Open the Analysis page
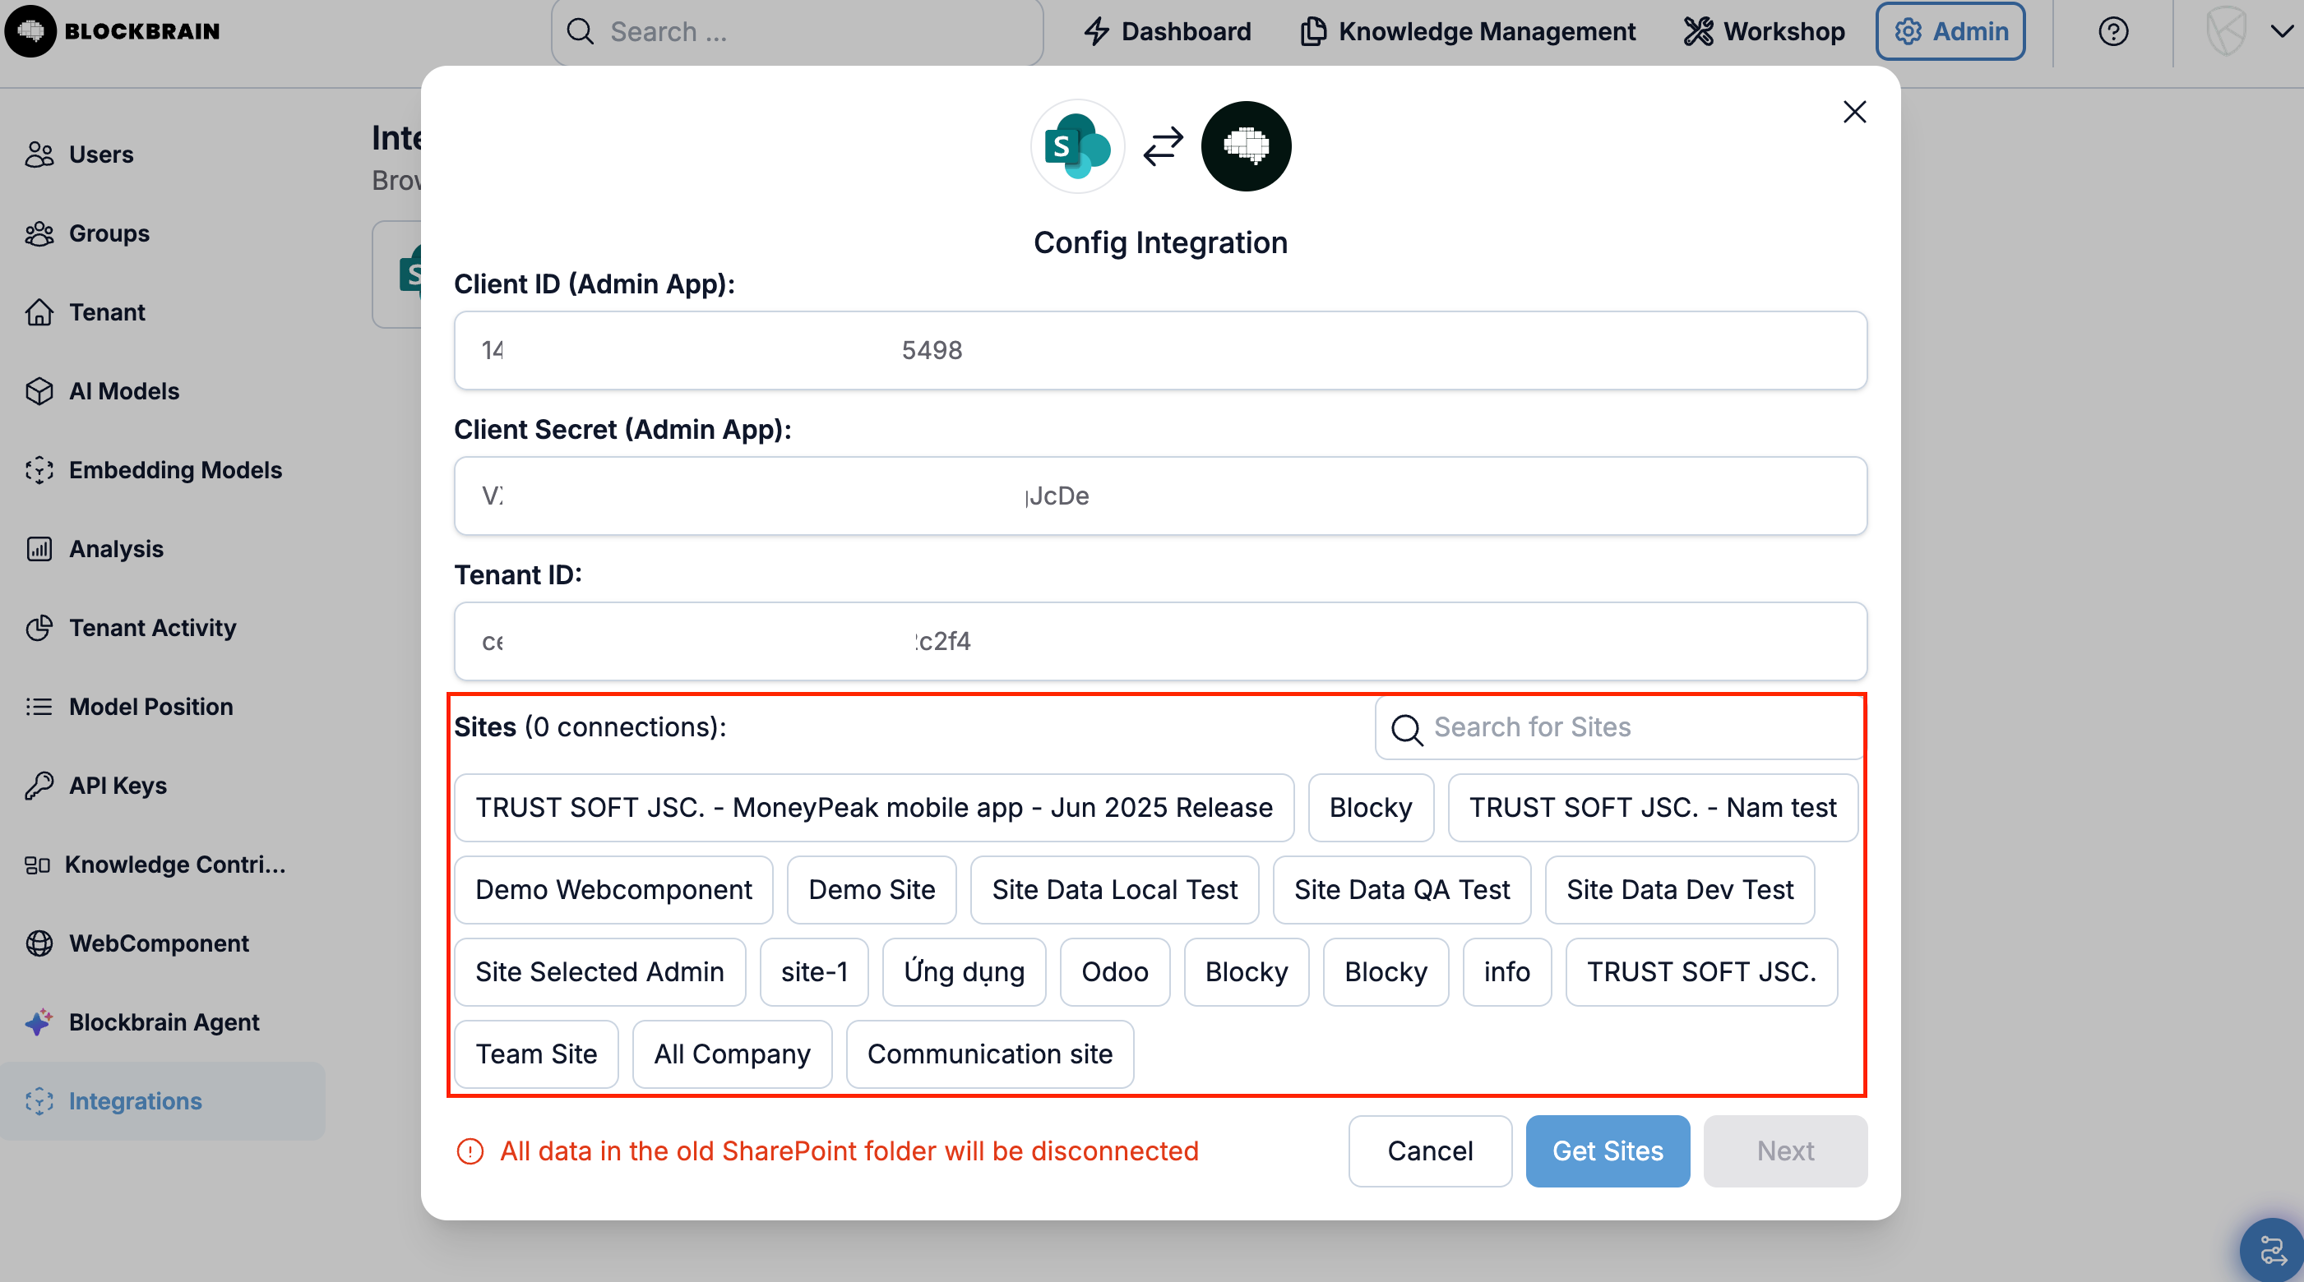2304x1282 pixels. (116, 549)
